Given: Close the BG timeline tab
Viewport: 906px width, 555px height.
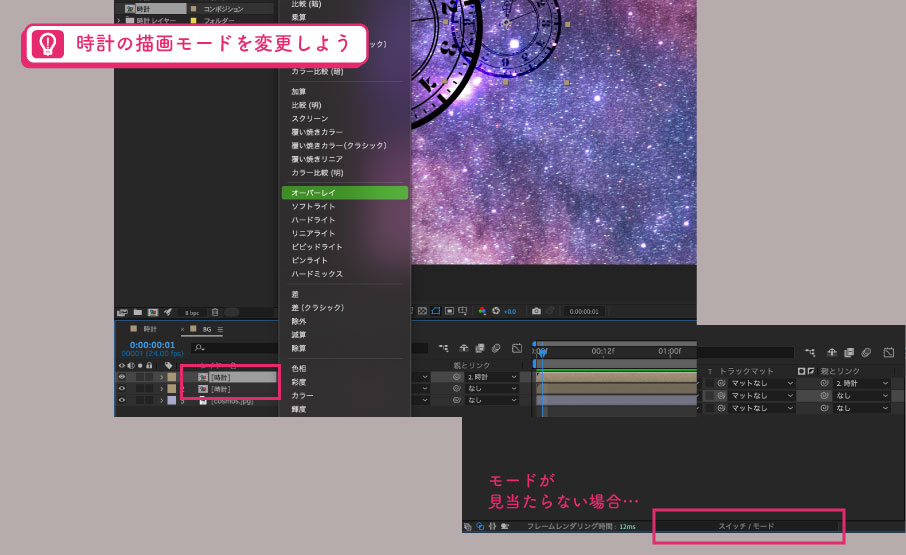Looking at the screenshot, I should [183, 330].
